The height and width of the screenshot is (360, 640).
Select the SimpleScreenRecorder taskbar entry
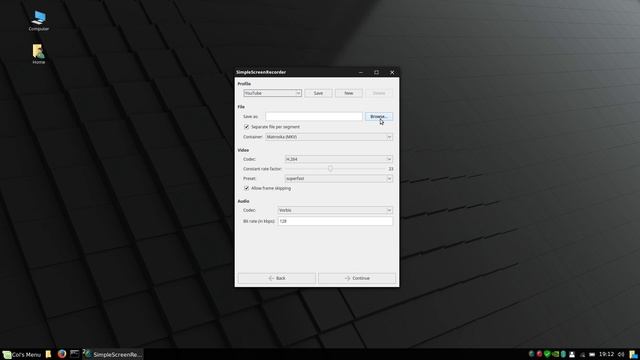[x=113, y=354]
